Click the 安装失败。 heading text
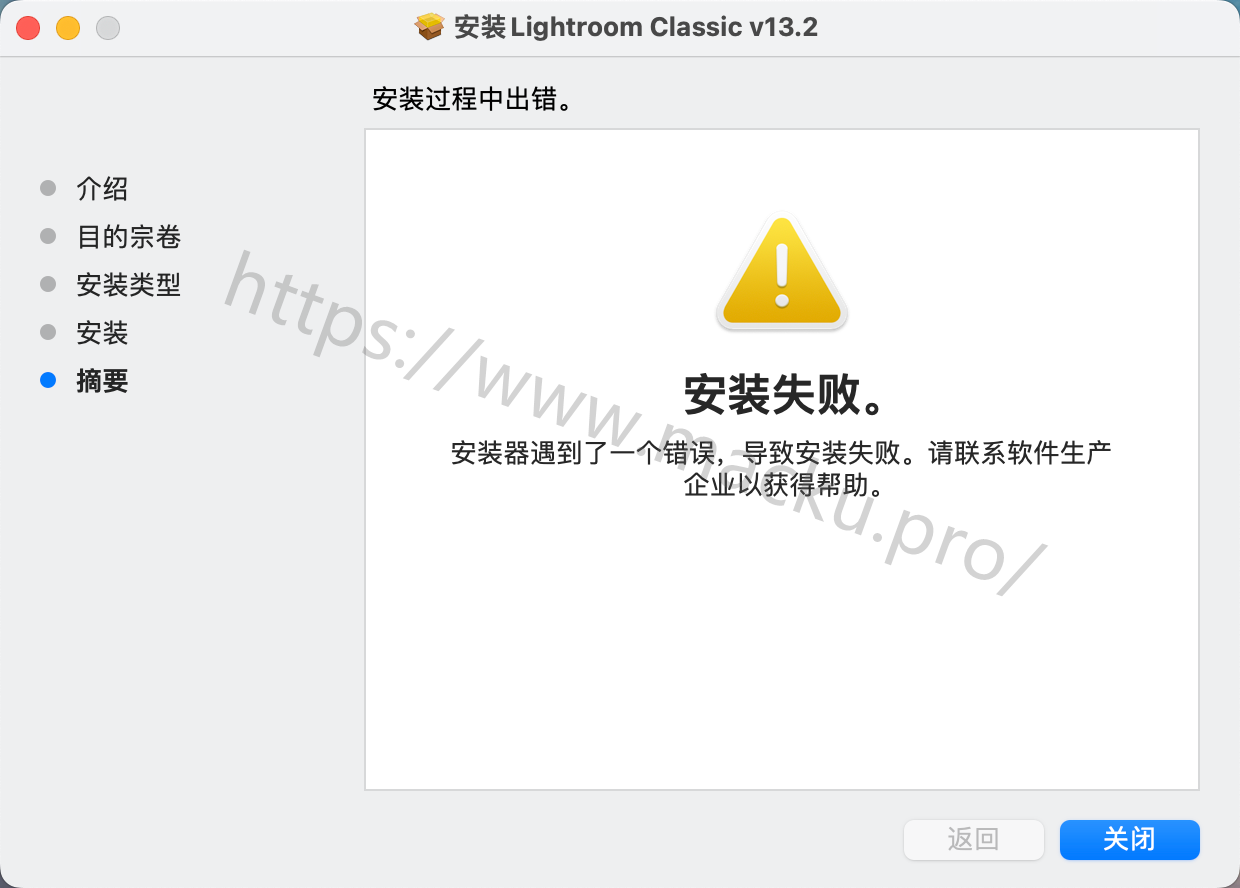Image resolution: width=1240 pixels, height=888 pixels. point(784,396)
